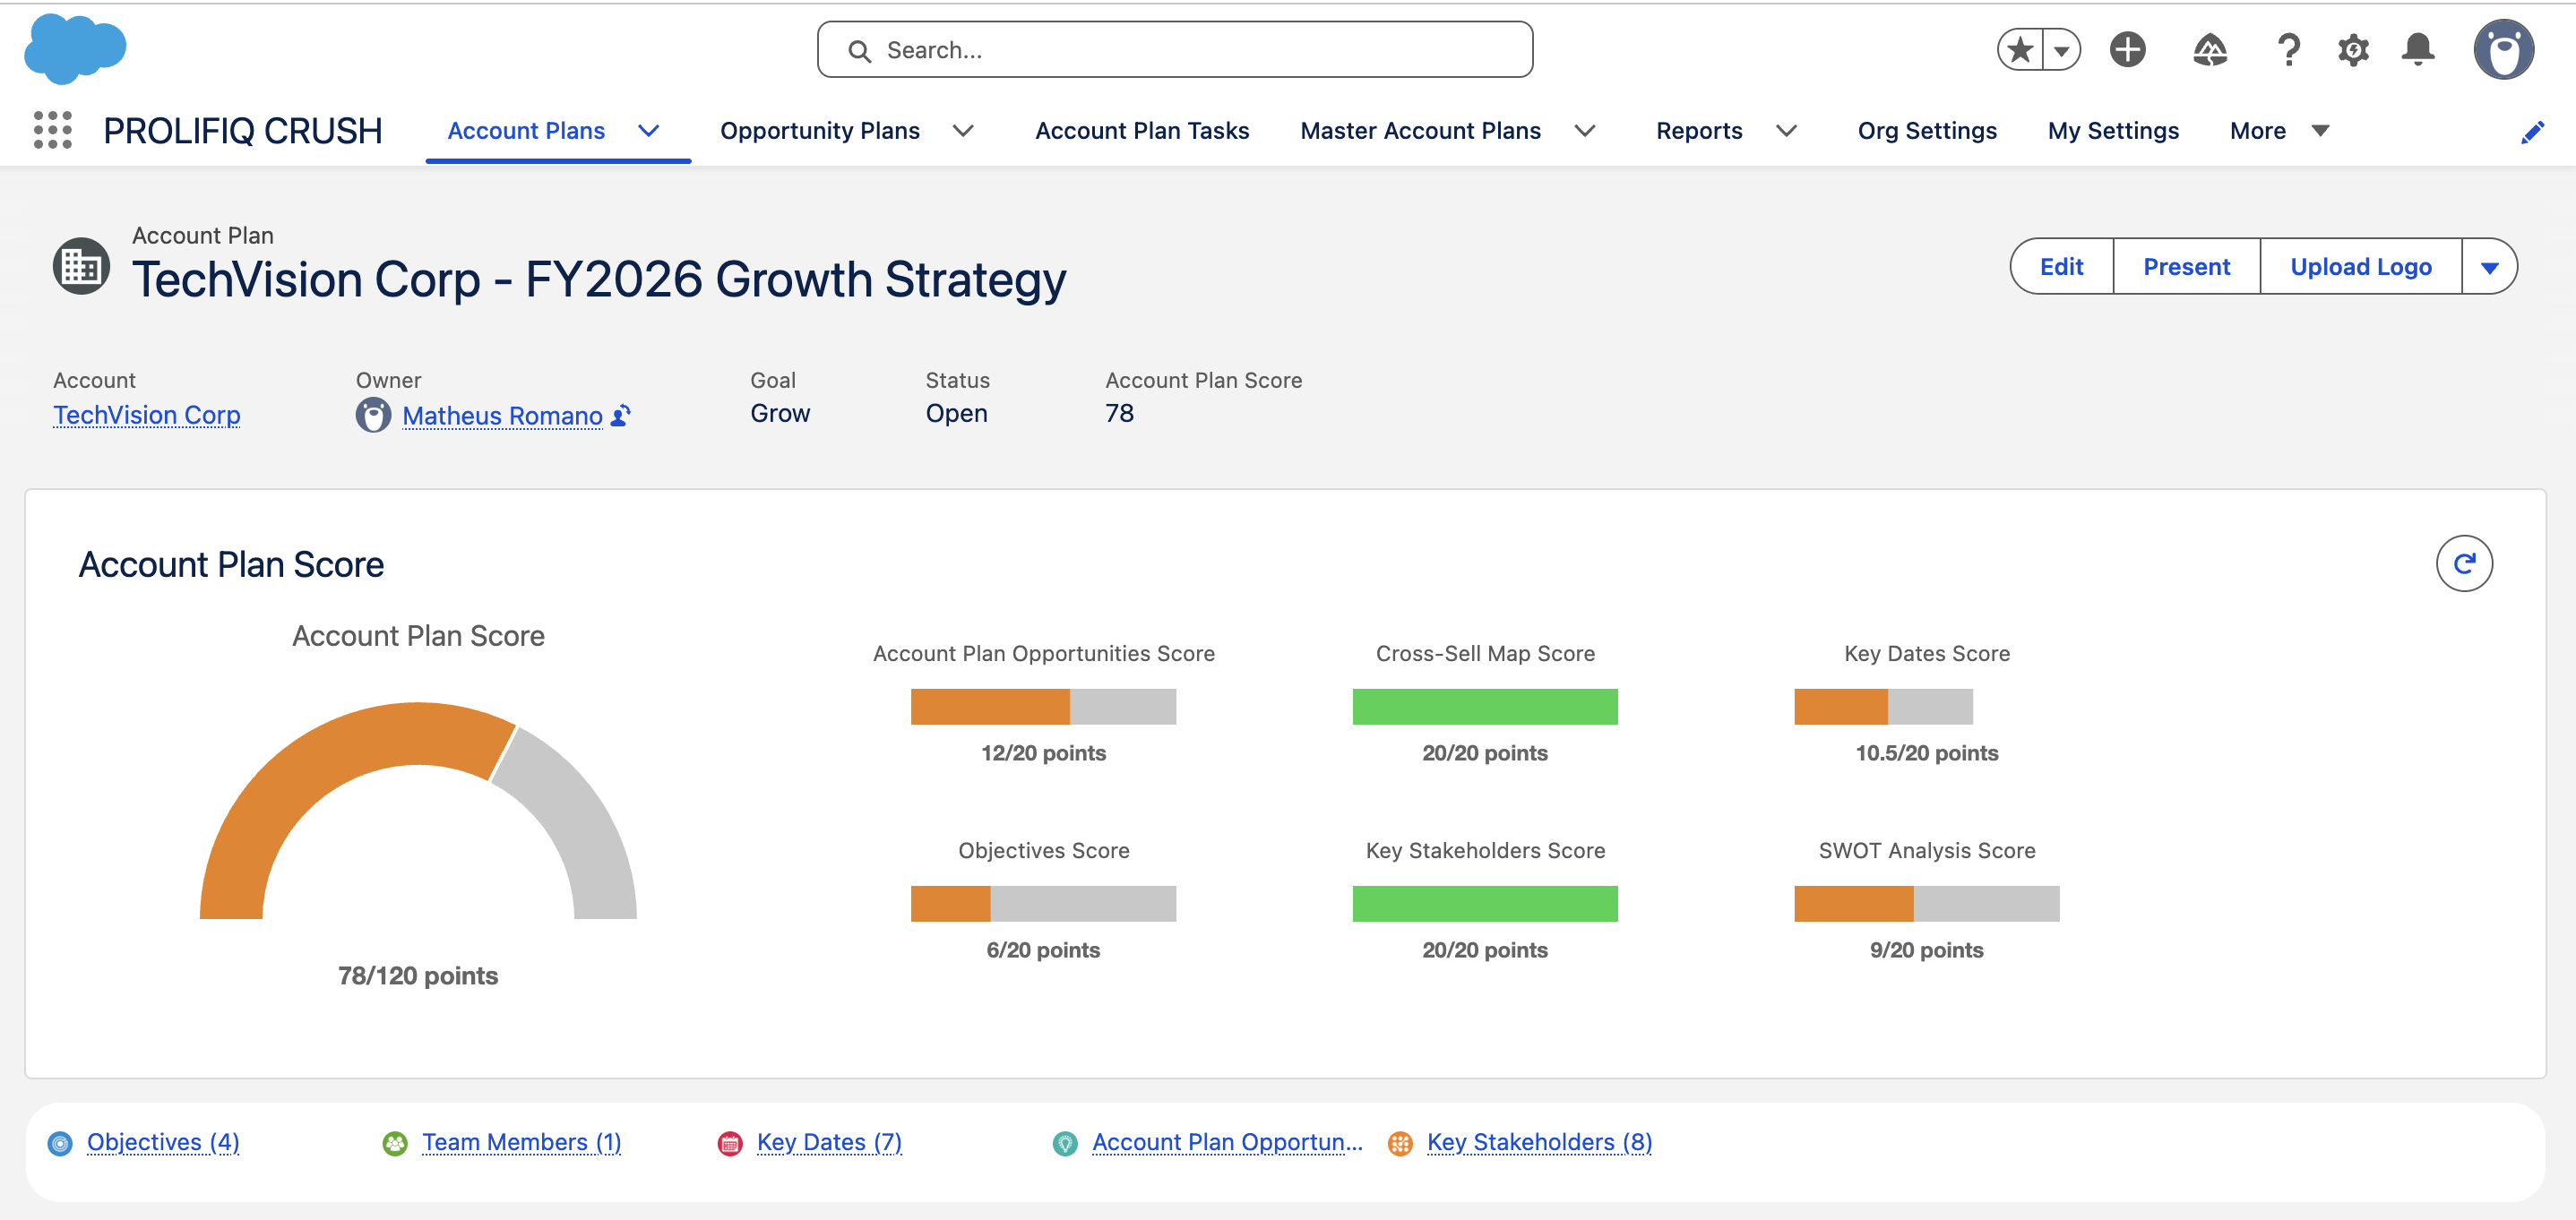The height and width of the screenshot is (1220, 2576).
Task: Switch to the Account Plans tab
Action: coord(526,131)
